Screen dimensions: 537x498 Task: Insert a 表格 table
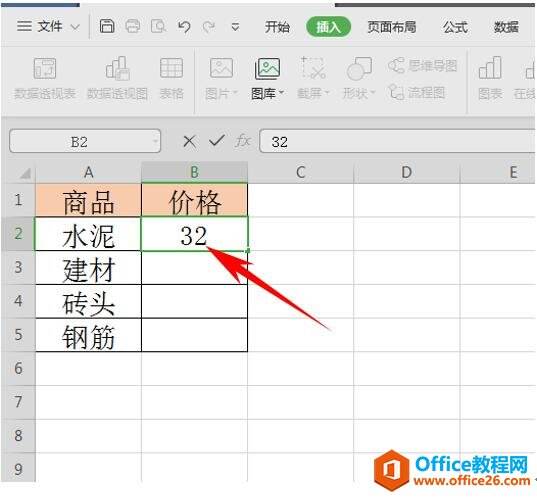(x=172, y=79)
